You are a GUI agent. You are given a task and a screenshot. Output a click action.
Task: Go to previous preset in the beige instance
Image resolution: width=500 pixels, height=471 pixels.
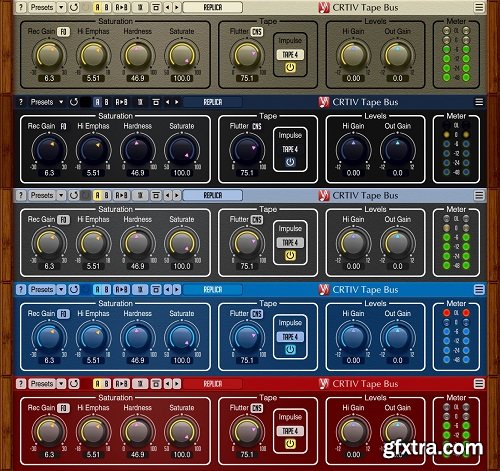[168, 7]
